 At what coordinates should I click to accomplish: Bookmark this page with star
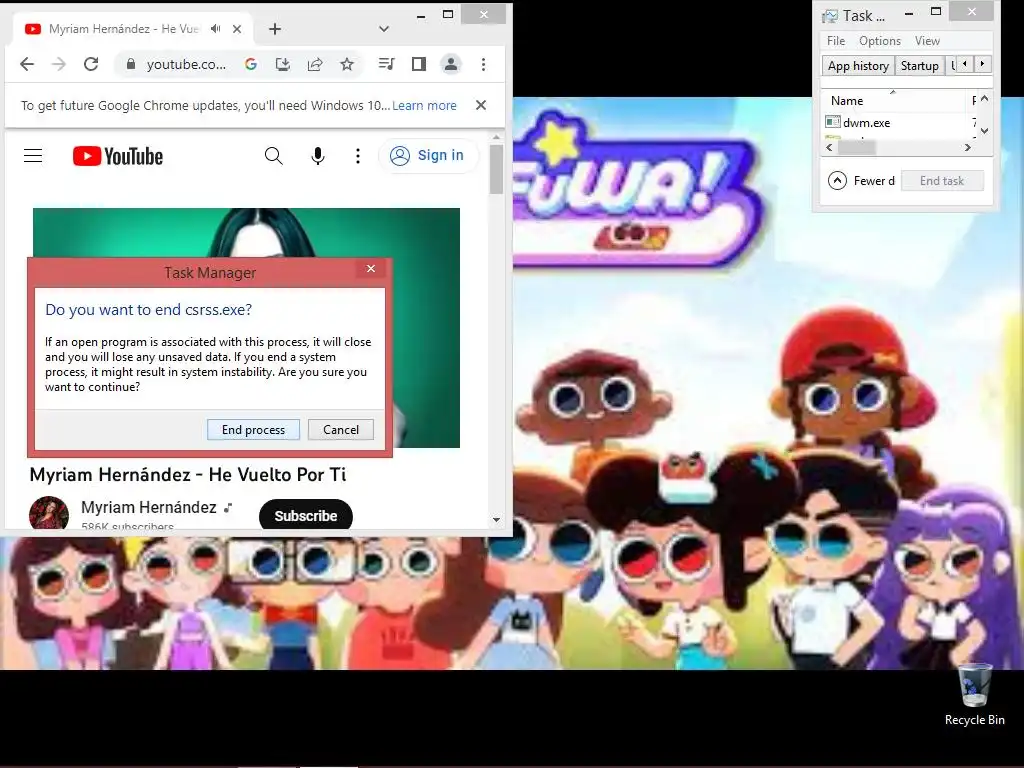click(347, 64)
